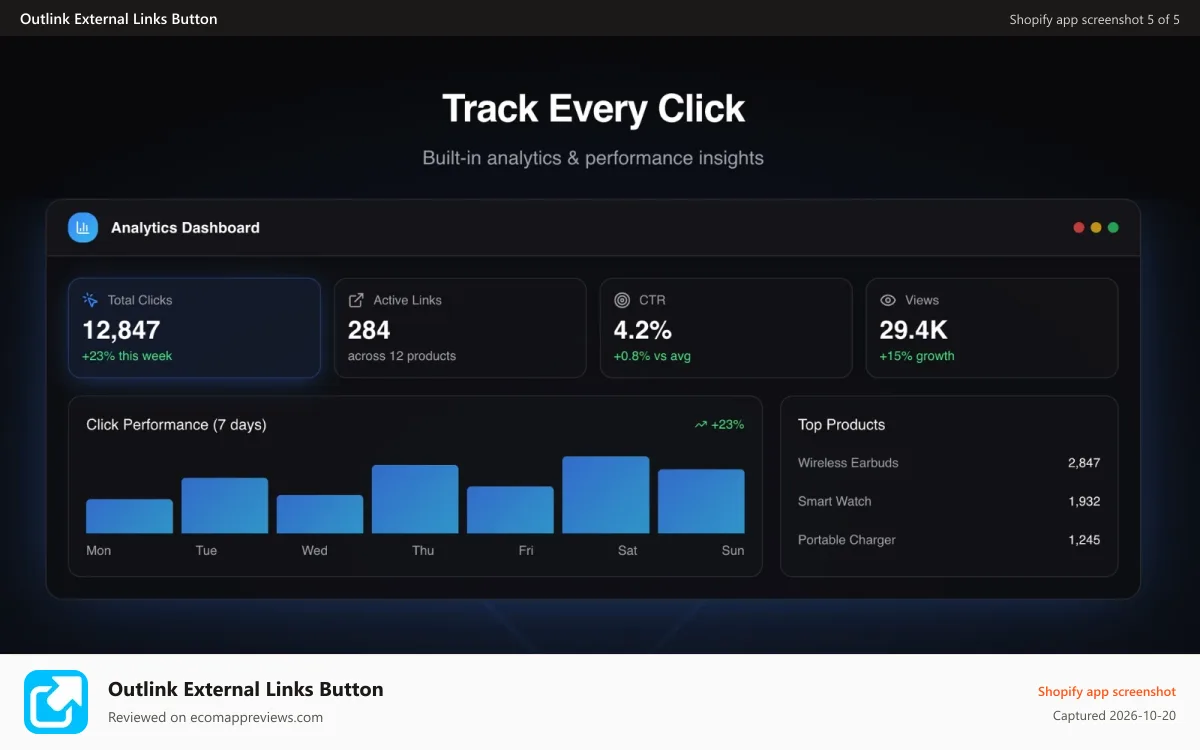1200x750 pixels.
Task: Click the Analytics Dashboard title
Action: click(185, 228)
